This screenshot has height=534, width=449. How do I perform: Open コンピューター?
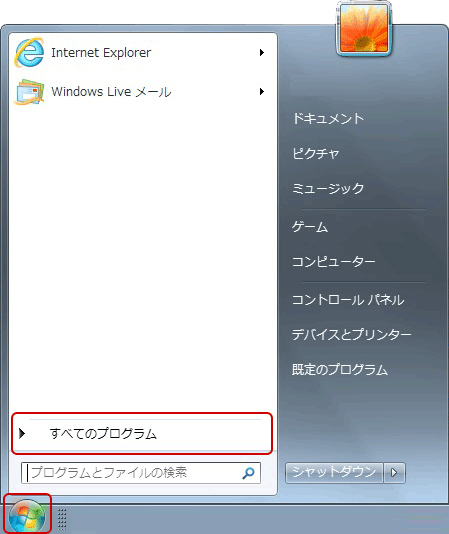point(334,262)
